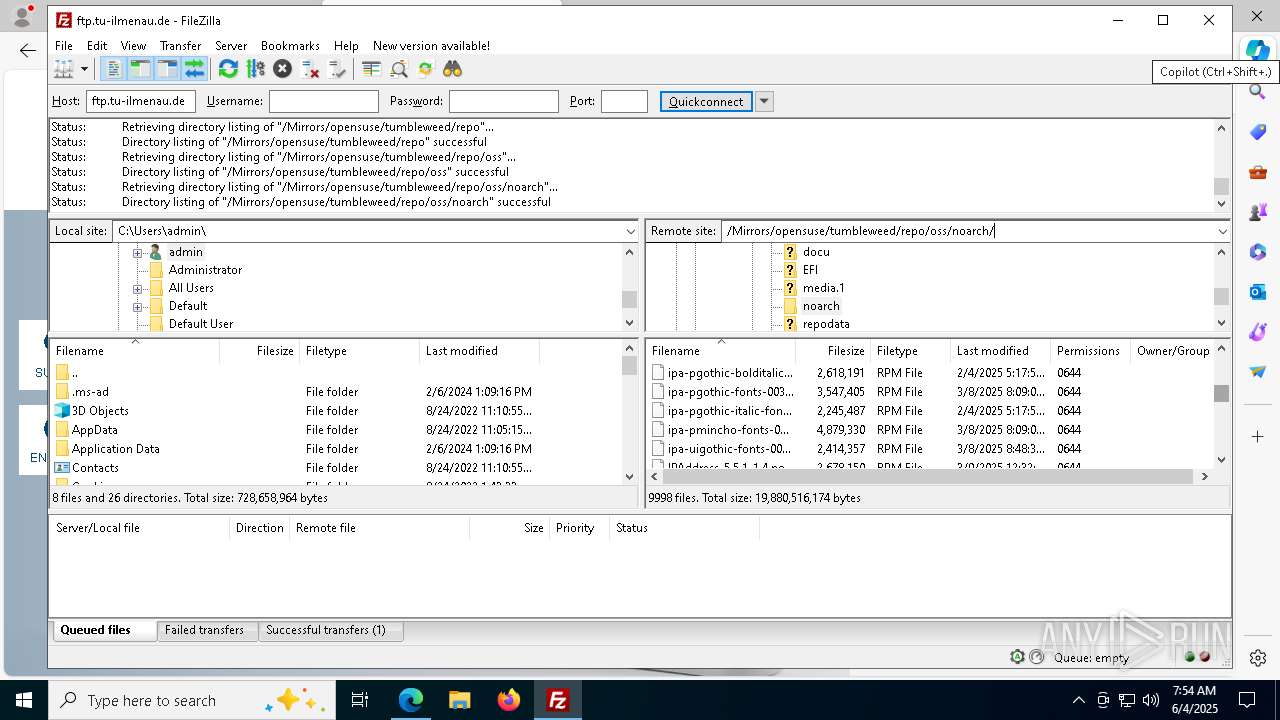The image size is (1280, 720).
Task: Click the Password input field
Action: [504, 101]
